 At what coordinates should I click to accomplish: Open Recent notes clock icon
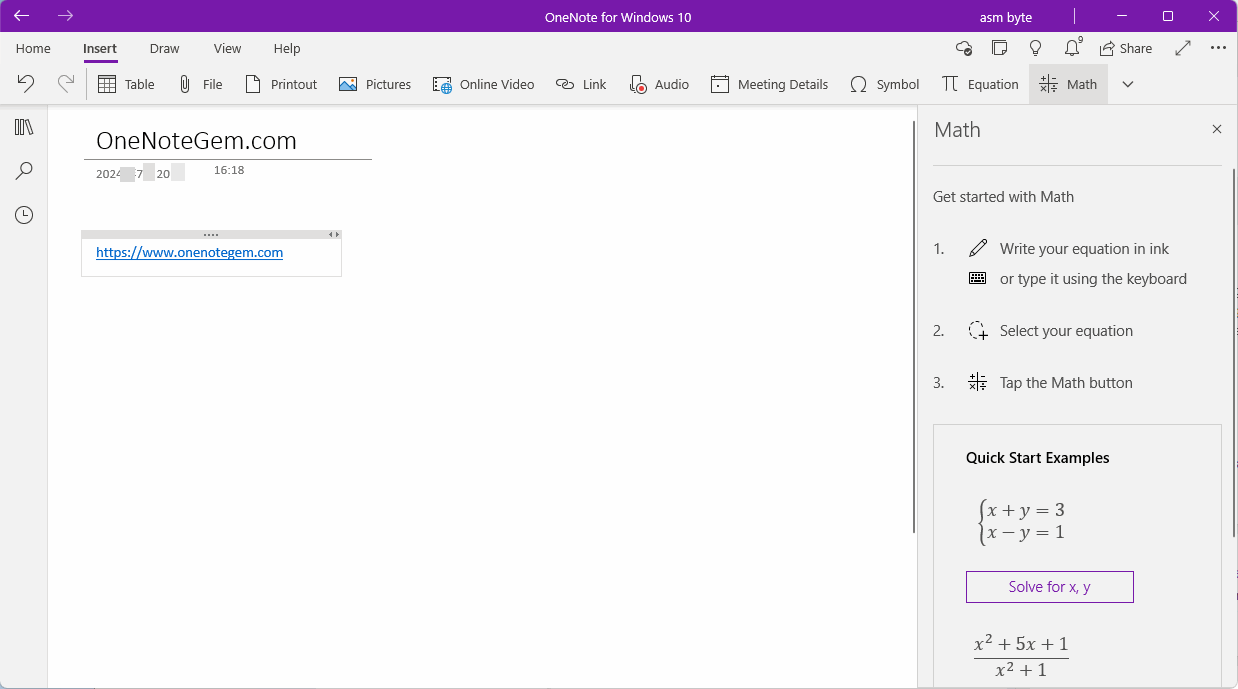(x=24, y=215)
